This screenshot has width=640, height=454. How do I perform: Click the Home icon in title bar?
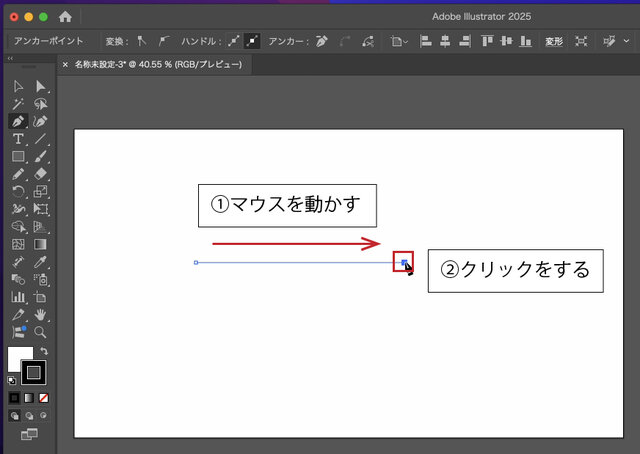click(65, 17)
